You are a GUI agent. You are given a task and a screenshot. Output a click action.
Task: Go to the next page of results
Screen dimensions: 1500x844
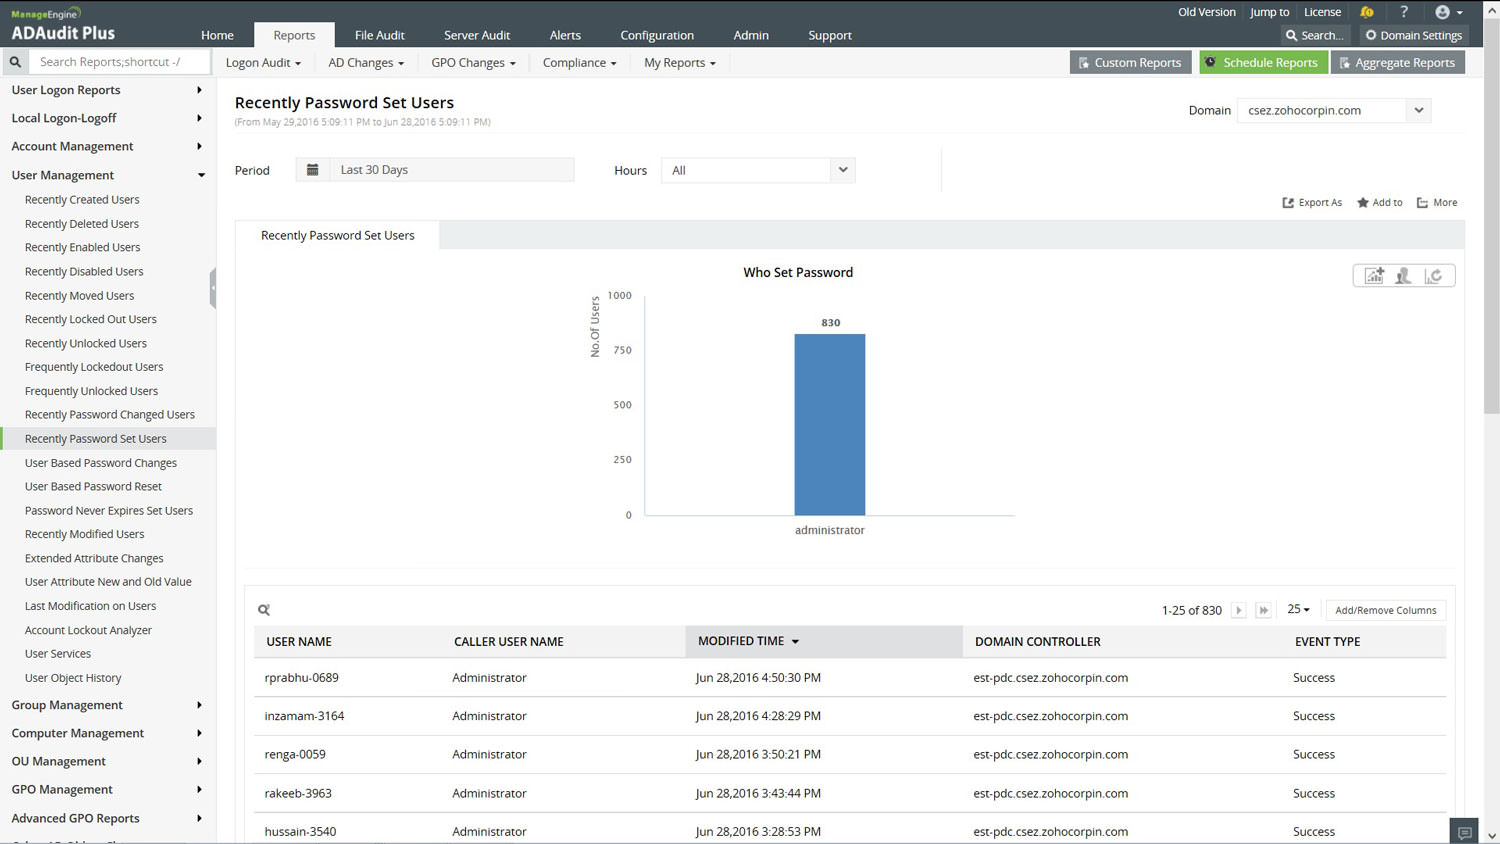[1239, 610]
